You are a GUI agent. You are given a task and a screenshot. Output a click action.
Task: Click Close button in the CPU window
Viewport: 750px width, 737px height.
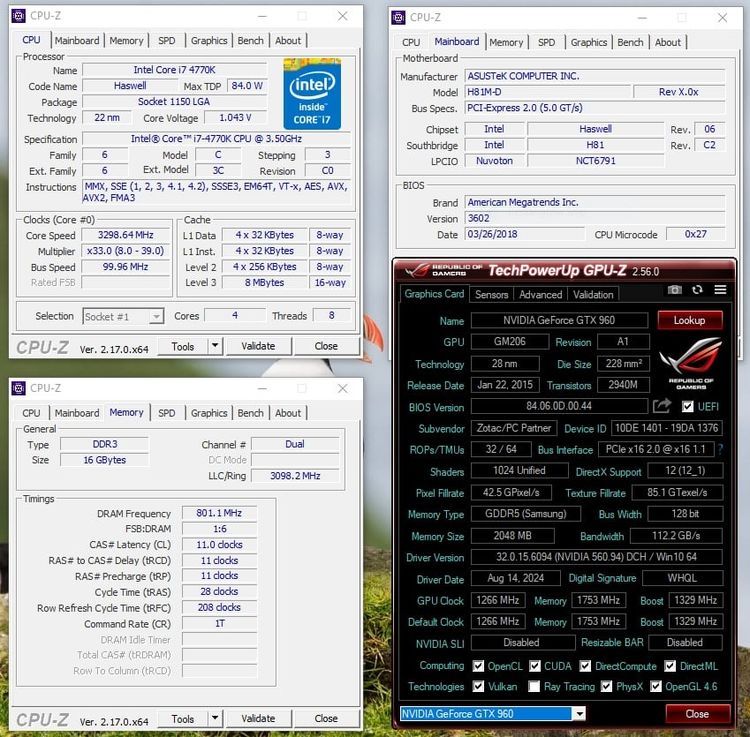[326, 346]
